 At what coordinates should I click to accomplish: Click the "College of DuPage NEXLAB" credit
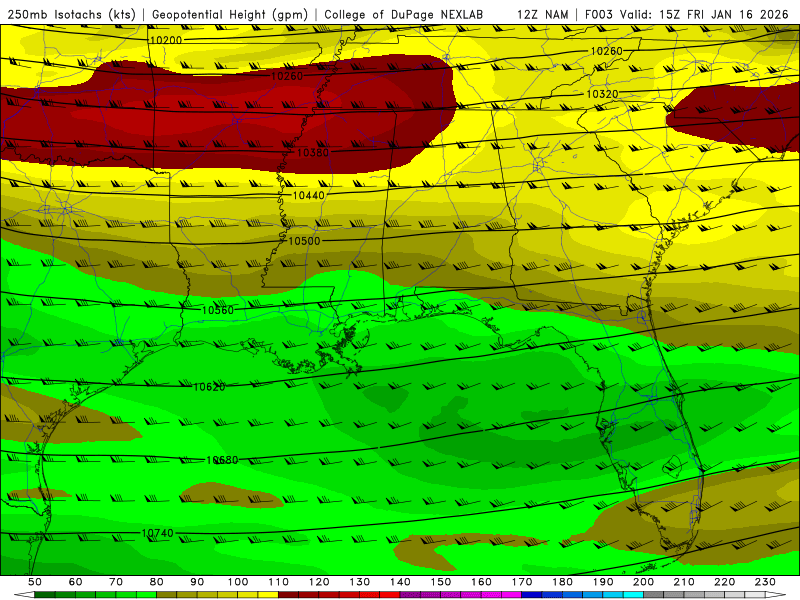tap(404, 14)
